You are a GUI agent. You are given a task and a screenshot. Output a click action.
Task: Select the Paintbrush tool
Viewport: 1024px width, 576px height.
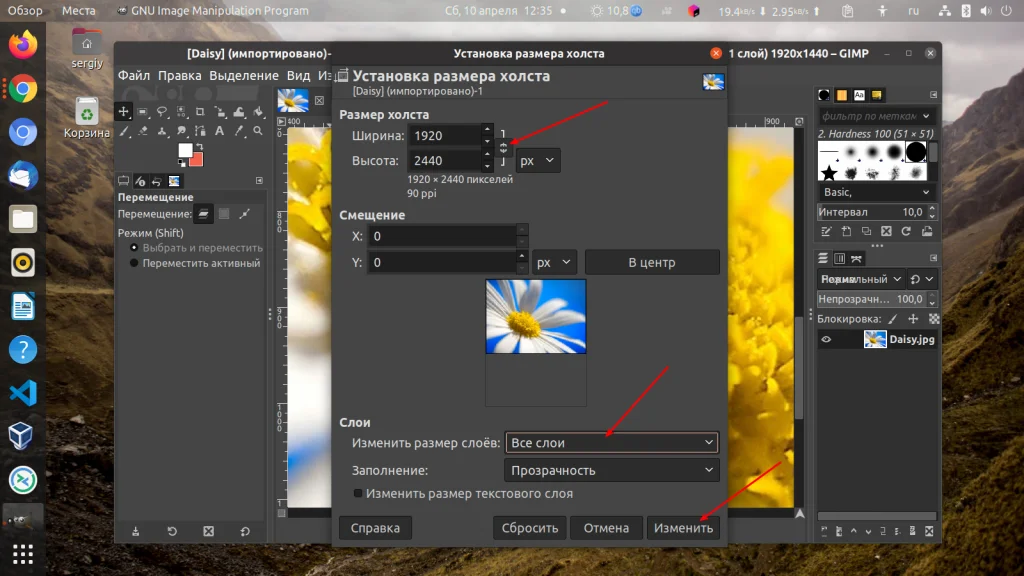coord(123,131)
